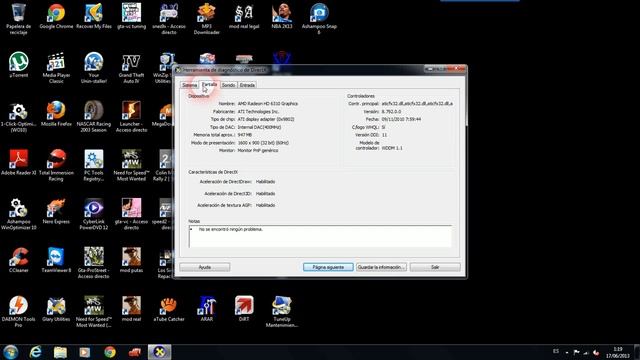The image size is (640, 360).
Task: Open the Entrada tab
Action: coord(247,85)
